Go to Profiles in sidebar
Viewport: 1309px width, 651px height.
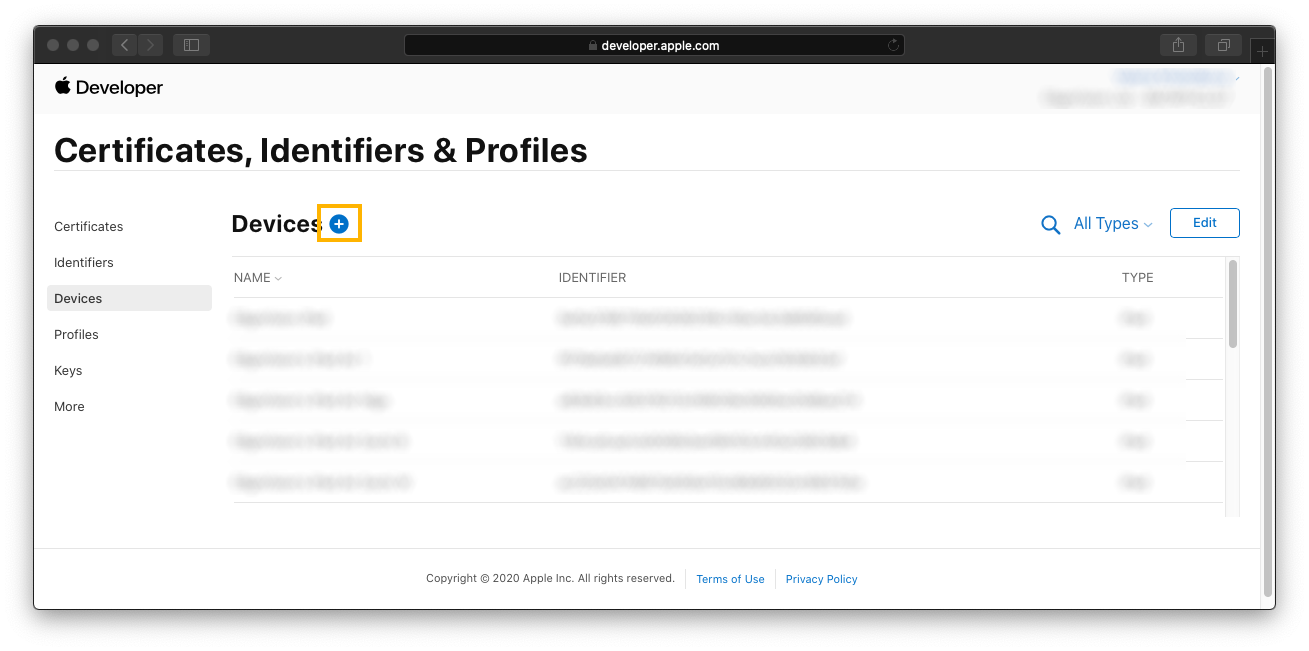77,335
